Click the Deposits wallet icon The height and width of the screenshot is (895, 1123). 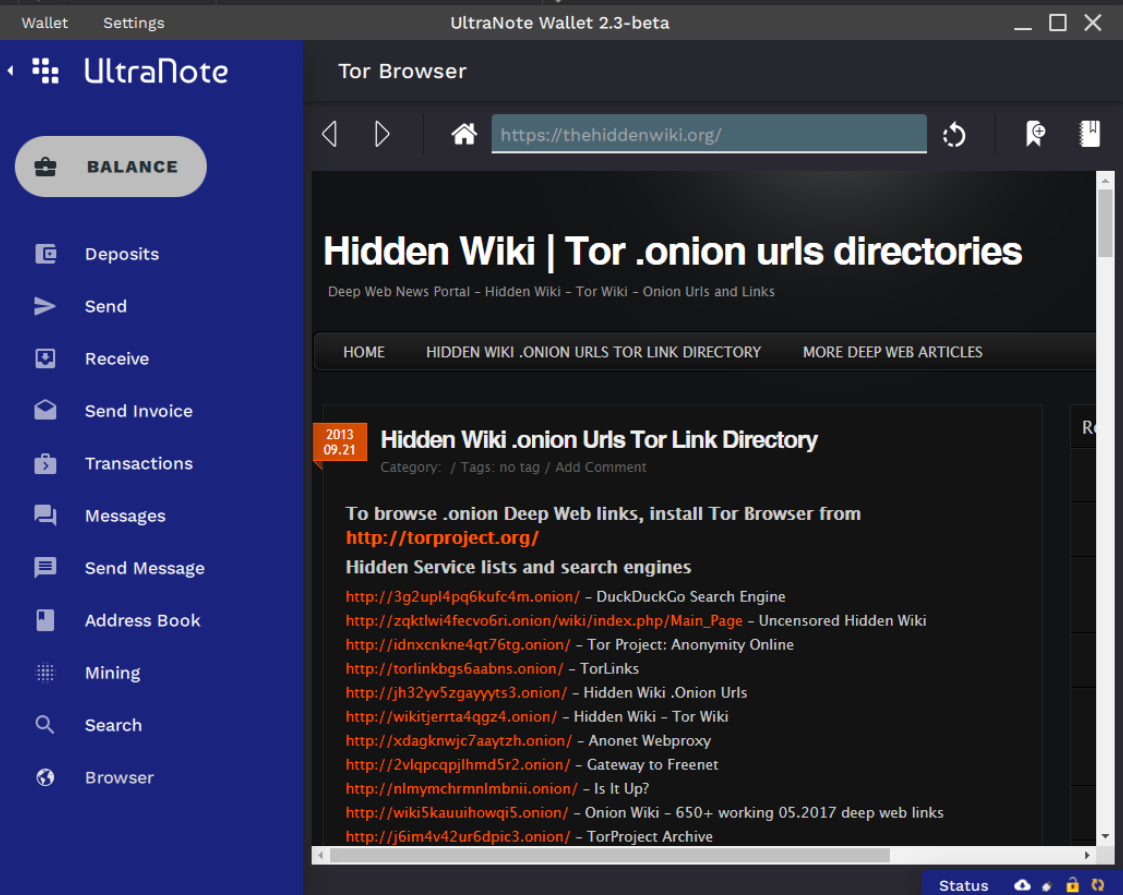pyautogui.click(x=45, y=253)
